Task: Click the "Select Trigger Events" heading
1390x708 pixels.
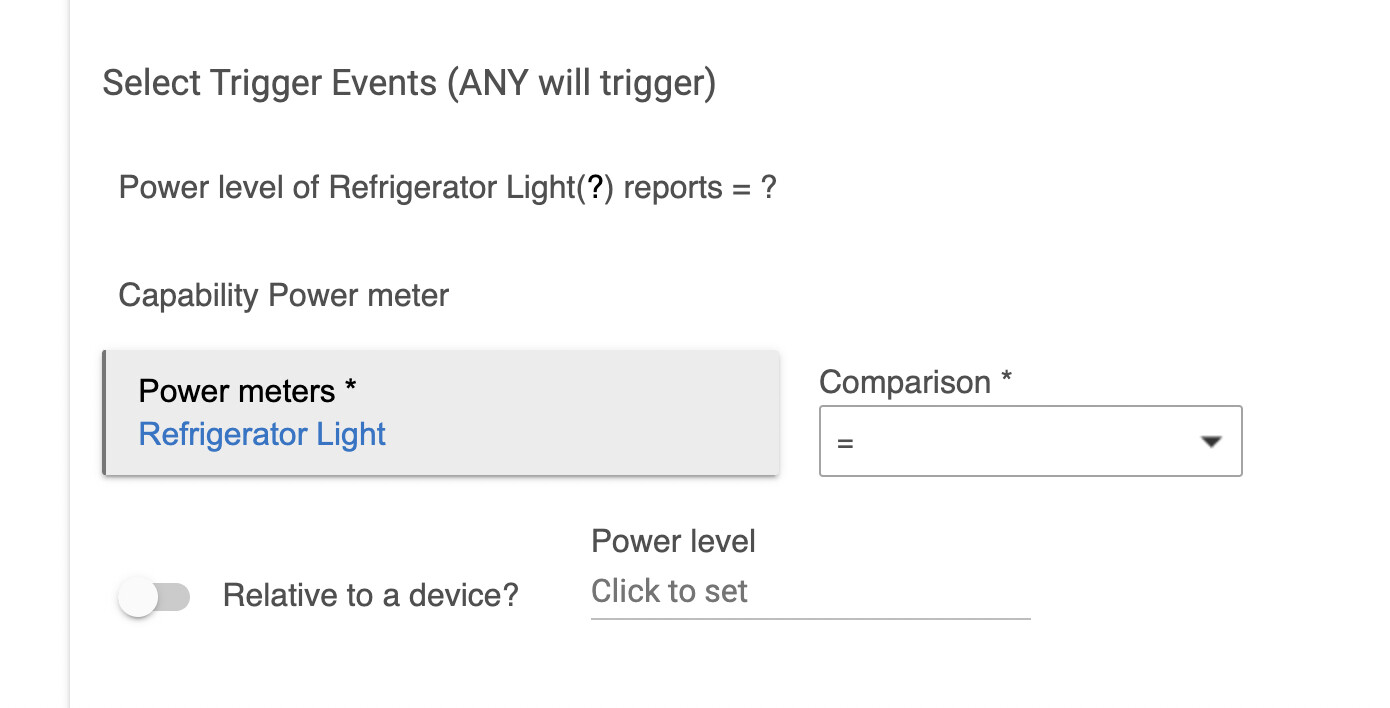Action: click(270, 83)
